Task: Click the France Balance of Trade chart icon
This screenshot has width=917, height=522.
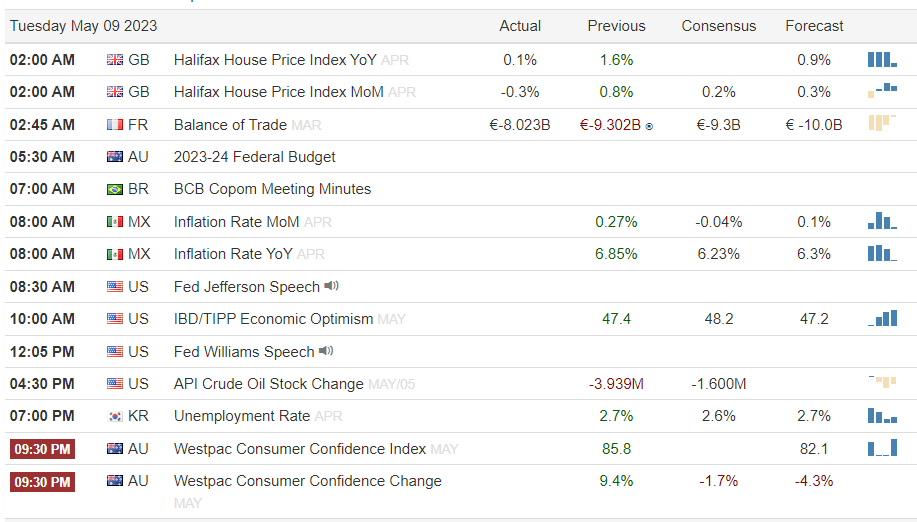Action: [881, 124]
